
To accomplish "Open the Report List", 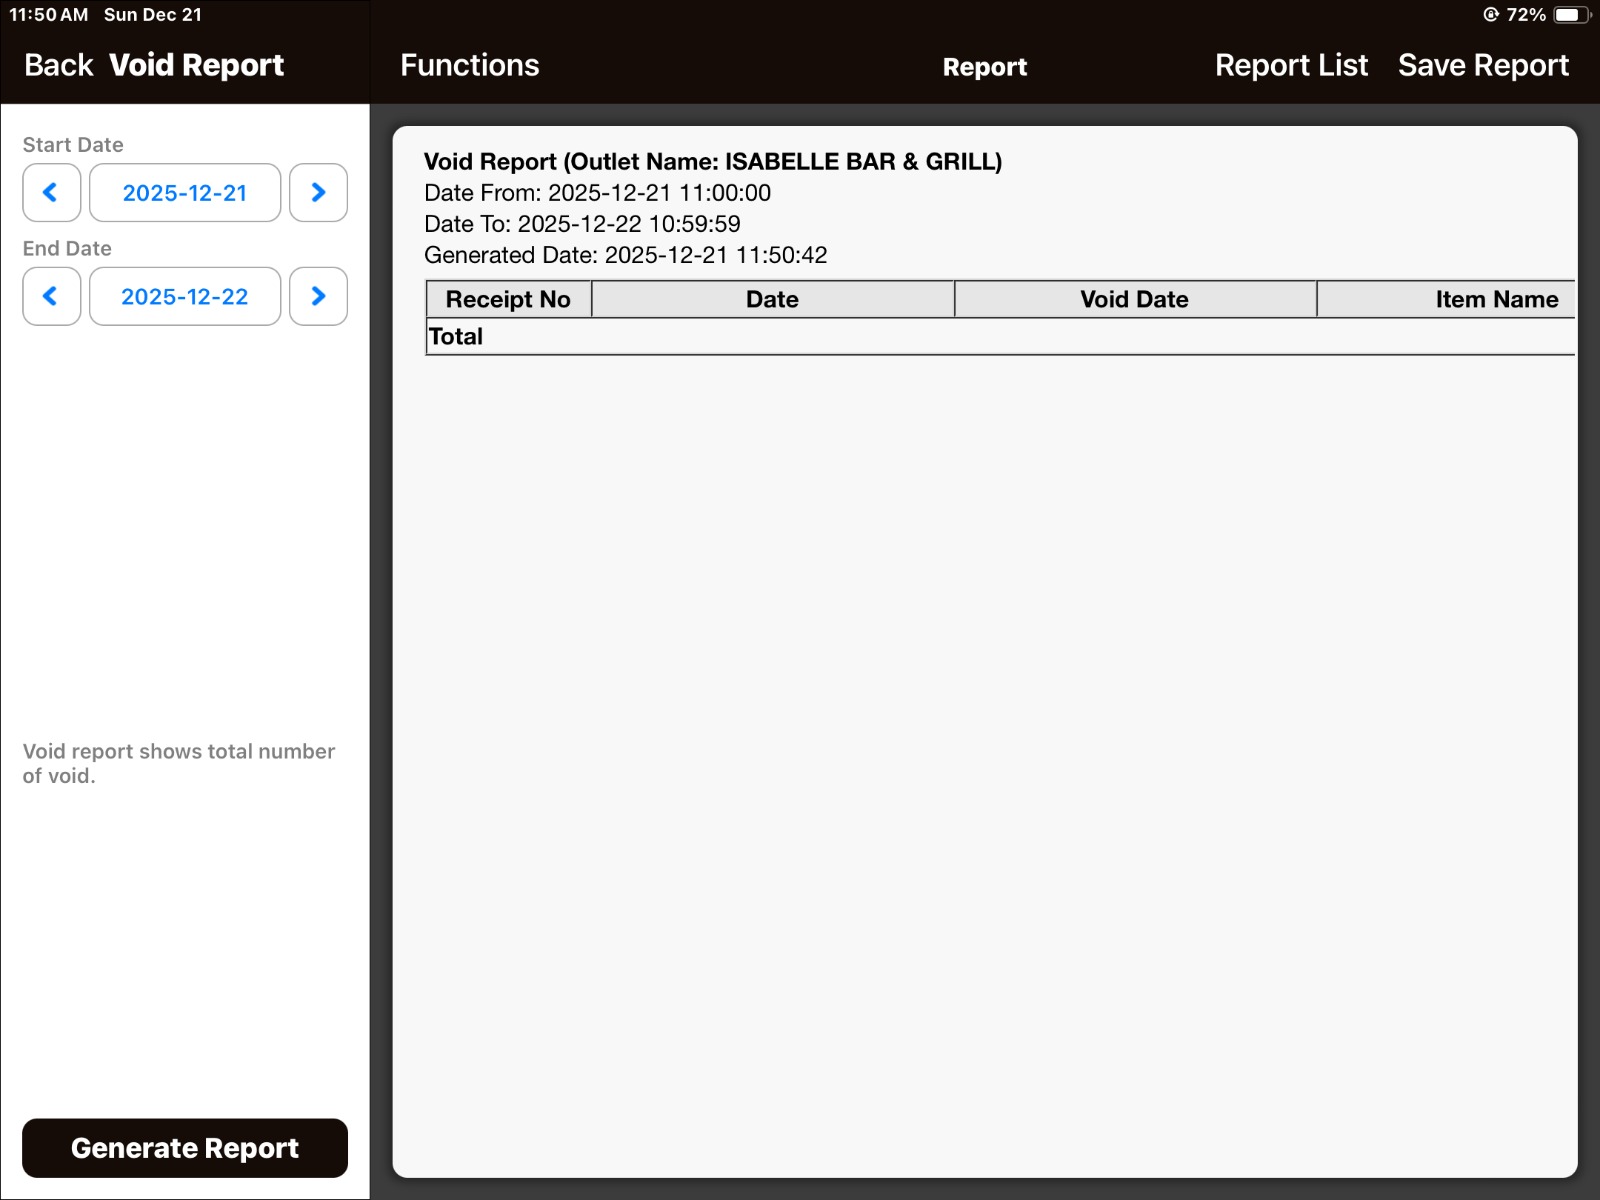I will (1290, 65).
